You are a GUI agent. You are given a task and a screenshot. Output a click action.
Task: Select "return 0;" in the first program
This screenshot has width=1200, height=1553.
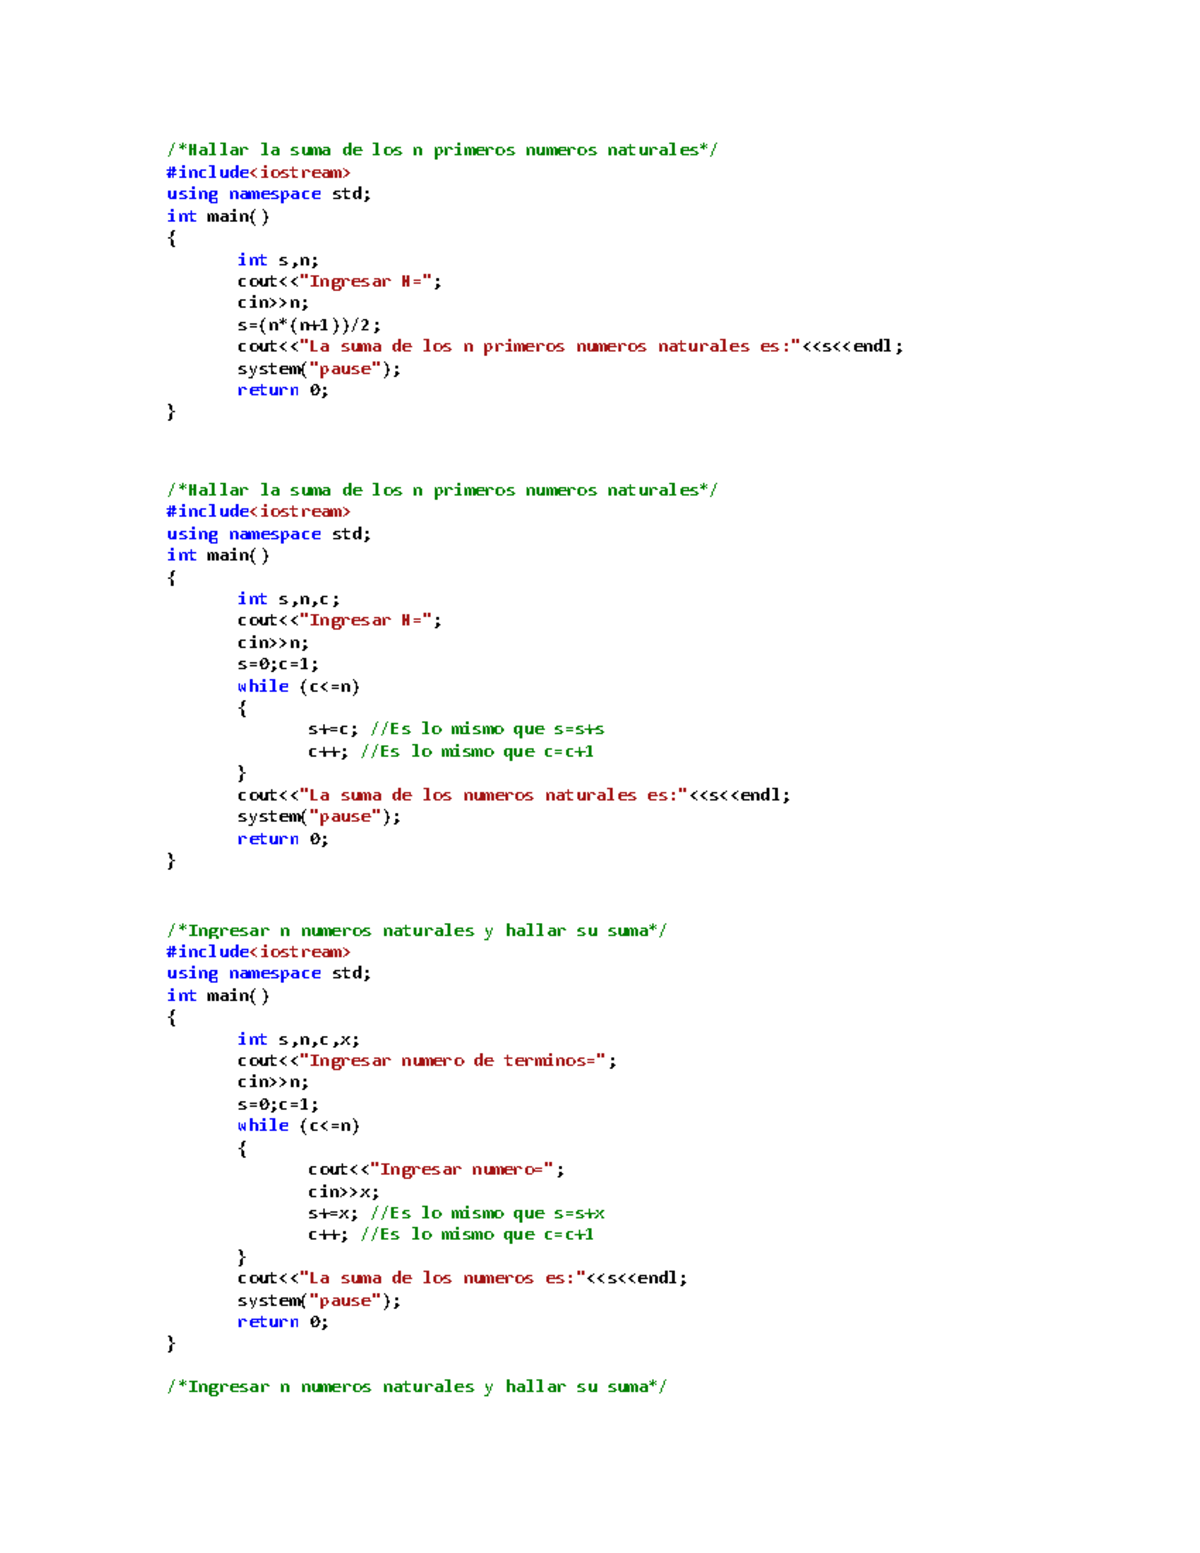[x=280, y=389]
